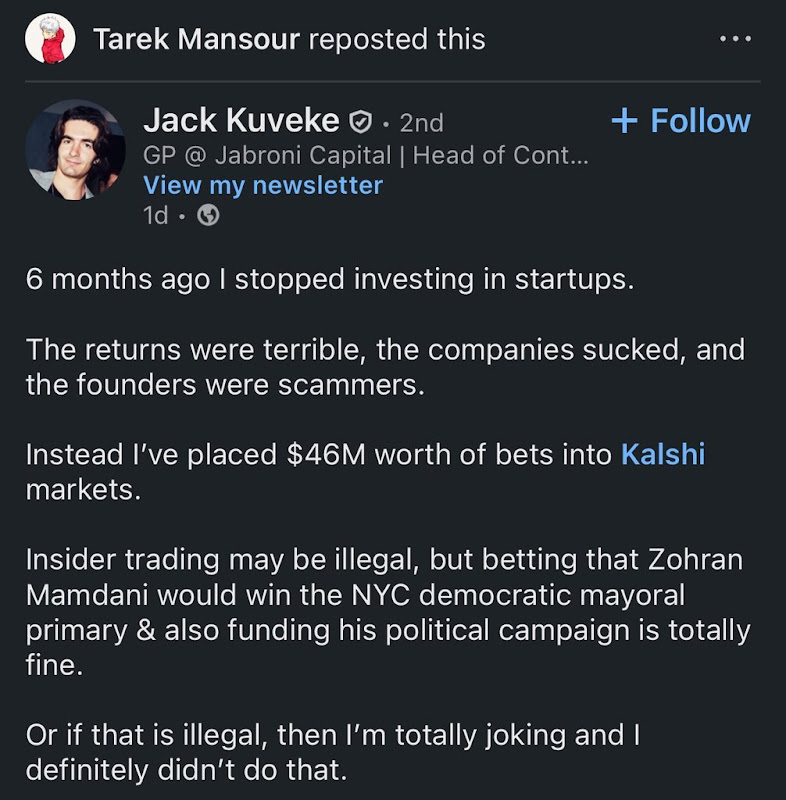Open the Kalshi company link
Screen dimensions: 786x800
click(663, 454)
